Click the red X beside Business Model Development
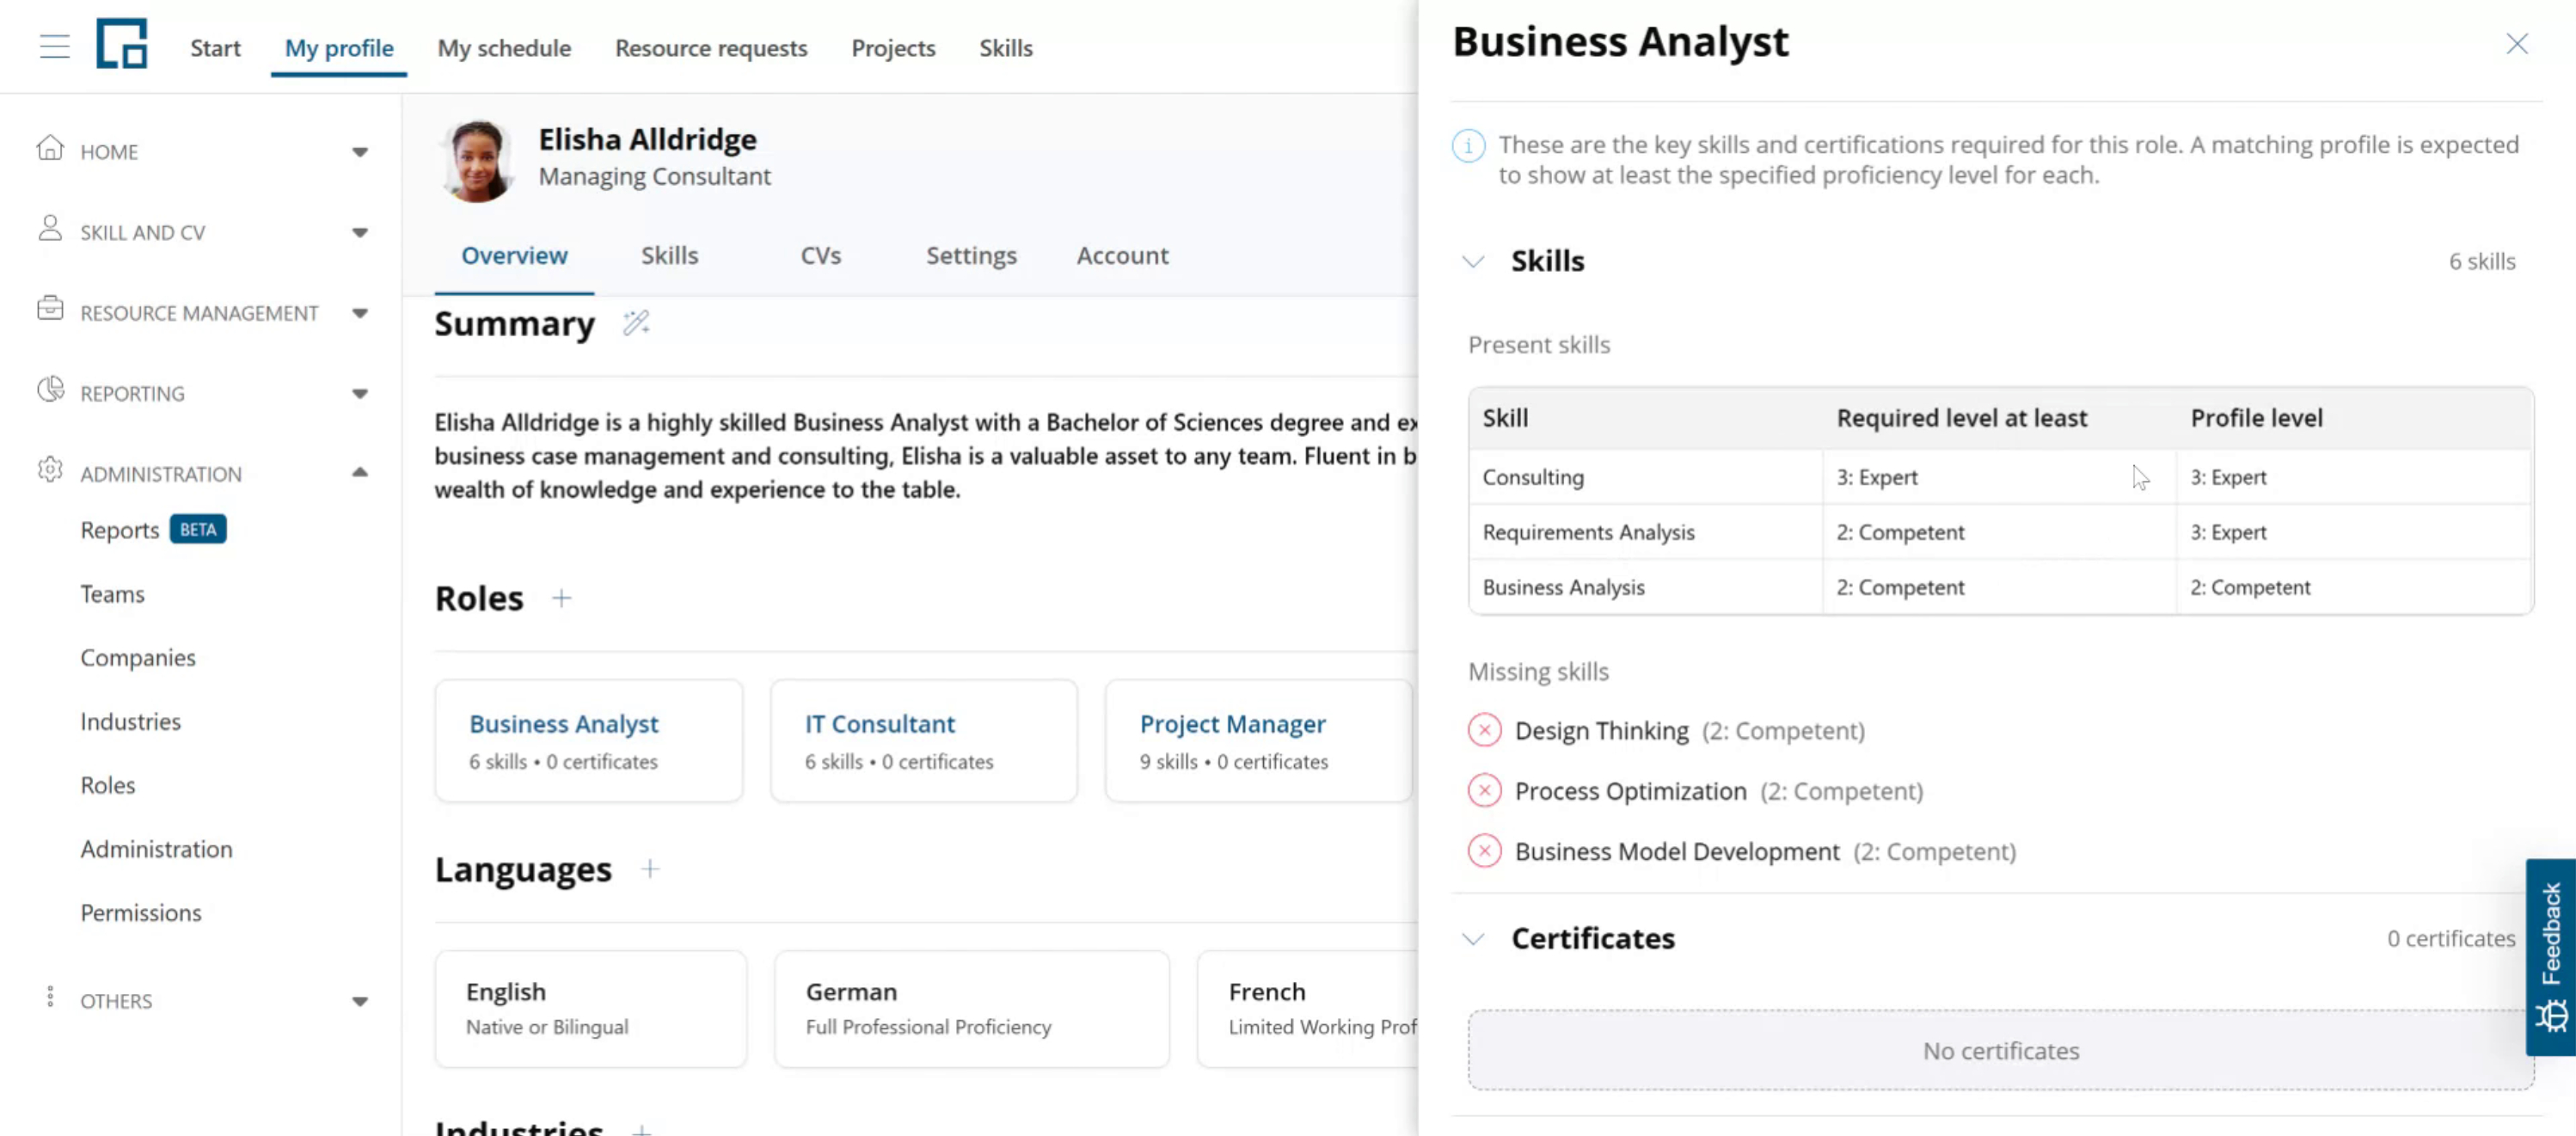This screenshot has width=2576, height=1136. click(x=1484, y=851)
